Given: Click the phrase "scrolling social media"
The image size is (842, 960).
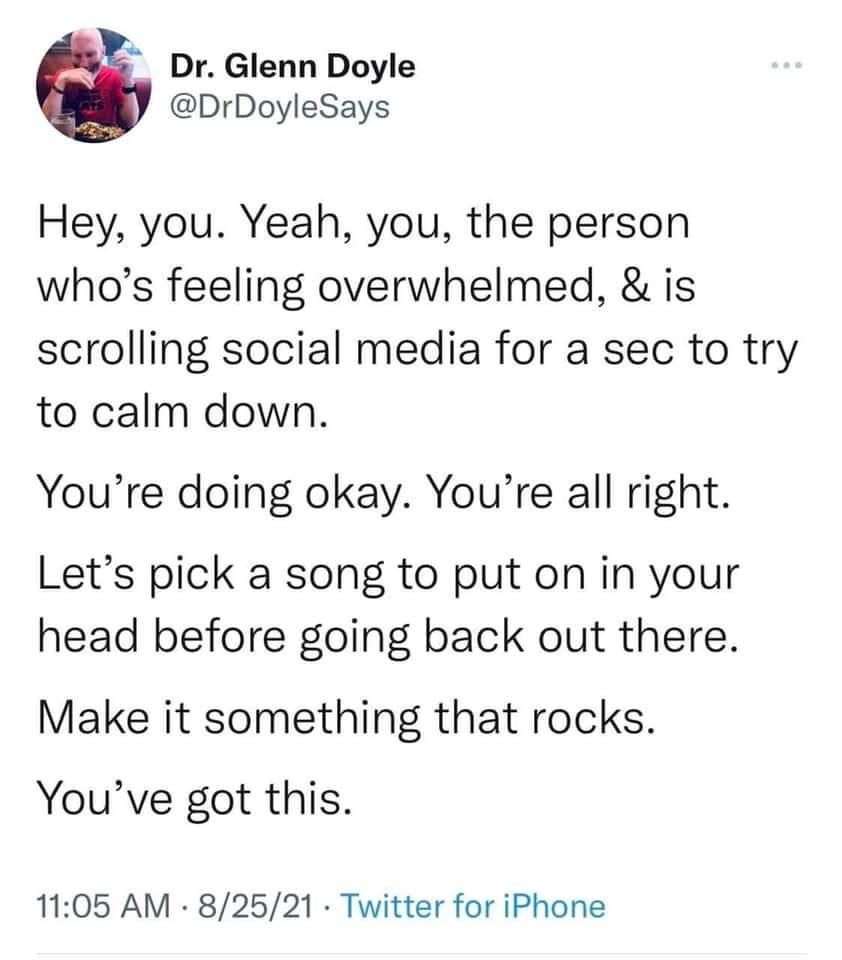Looking at the screenshot, I should 258,354.
